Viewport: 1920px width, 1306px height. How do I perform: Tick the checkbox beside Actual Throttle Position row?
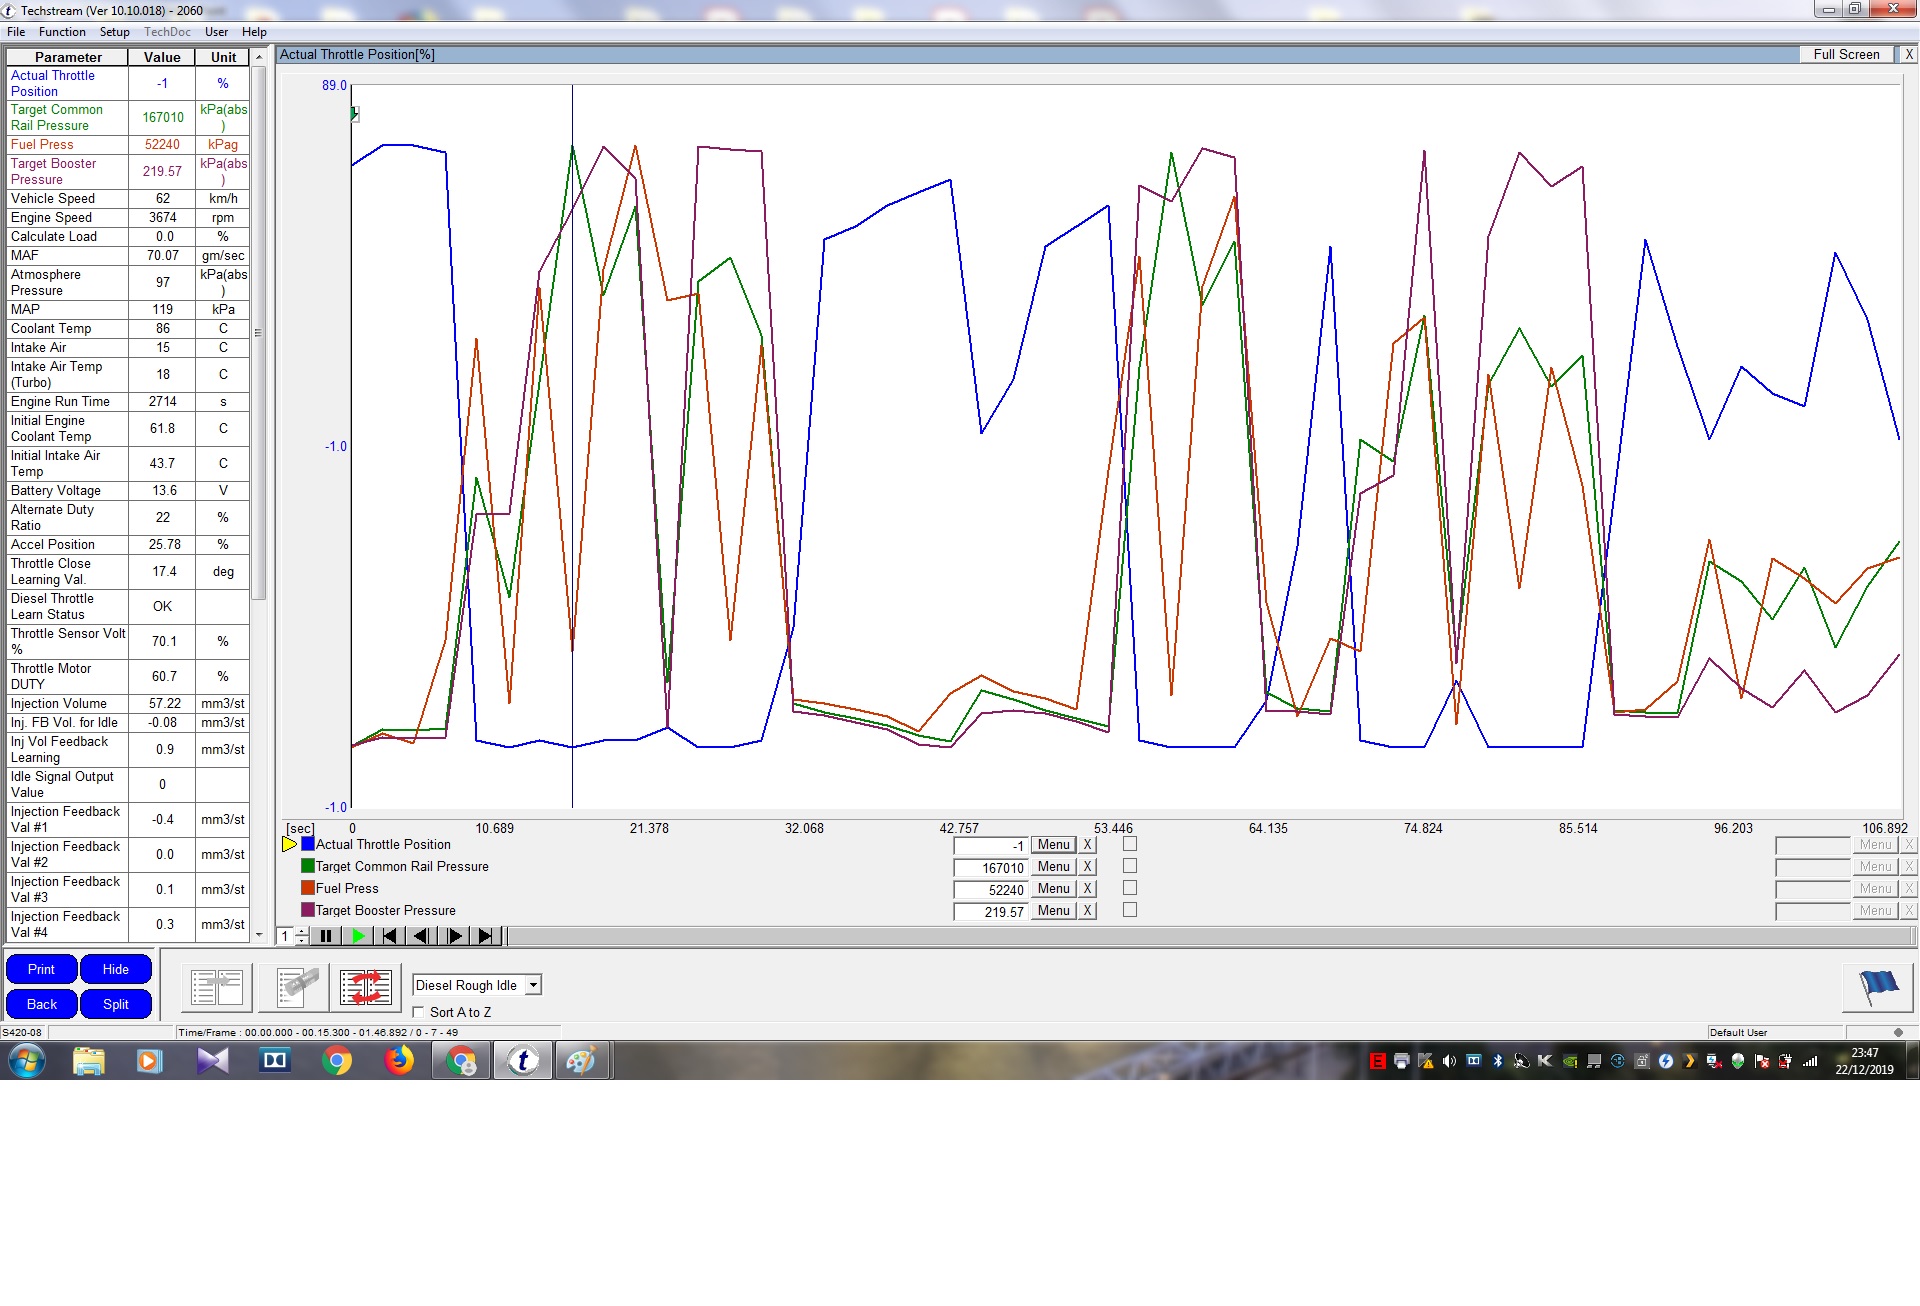click(x=1130, y=844)
